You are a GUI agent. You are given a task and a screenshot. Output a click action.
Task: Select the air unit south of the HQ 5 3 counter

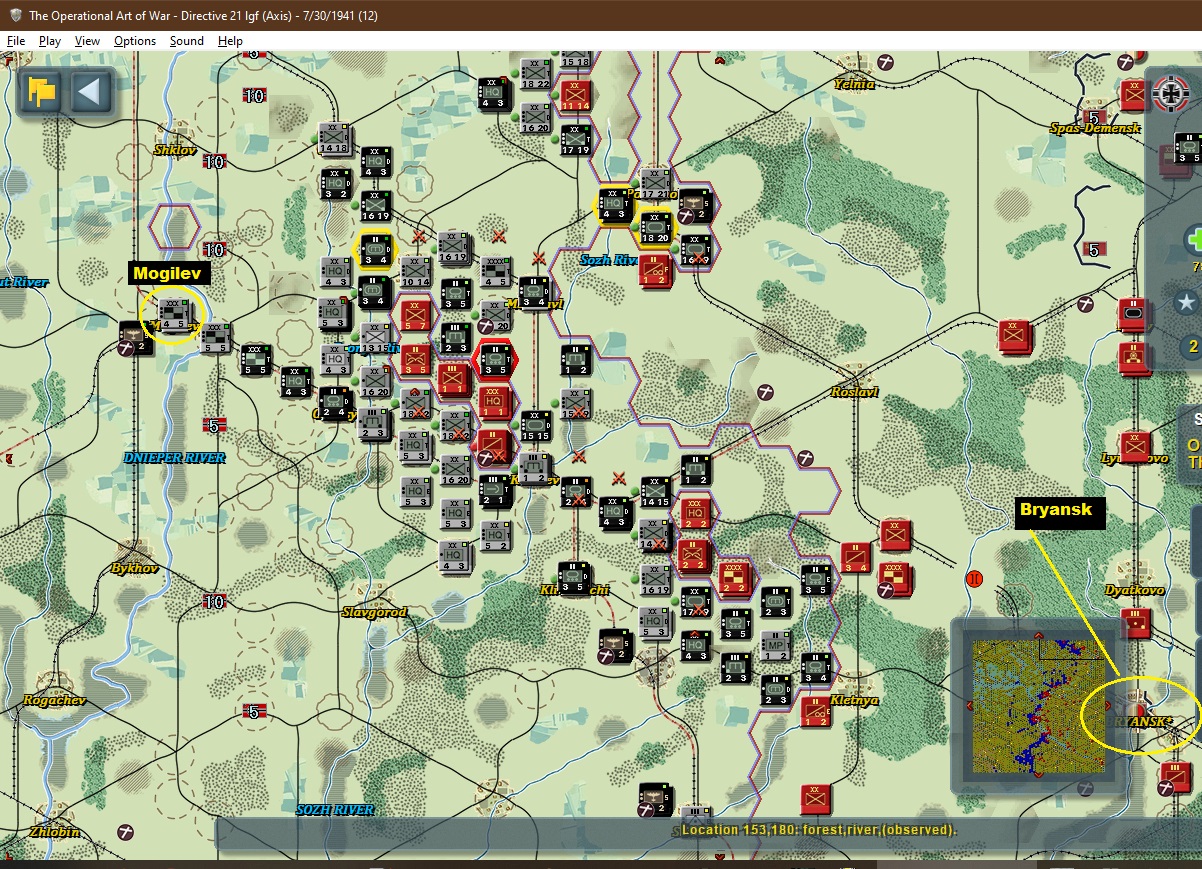coord(616,646)
